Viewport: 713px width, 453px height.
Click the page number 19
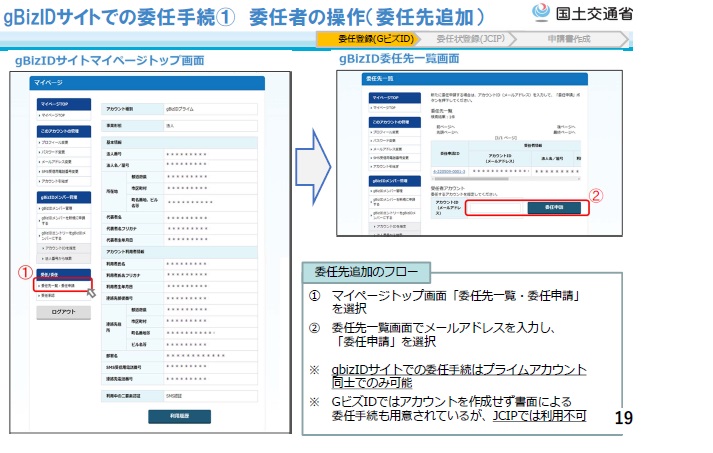pyautogui.click(x=623, y=418)
